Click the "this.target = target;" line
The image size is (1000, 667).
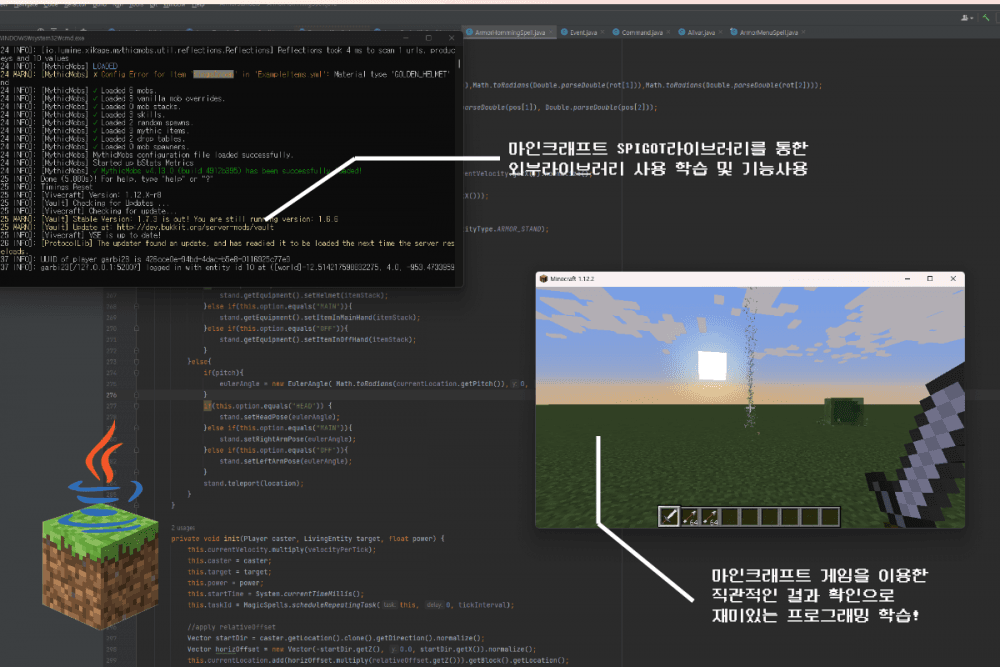tap(229, 572)
